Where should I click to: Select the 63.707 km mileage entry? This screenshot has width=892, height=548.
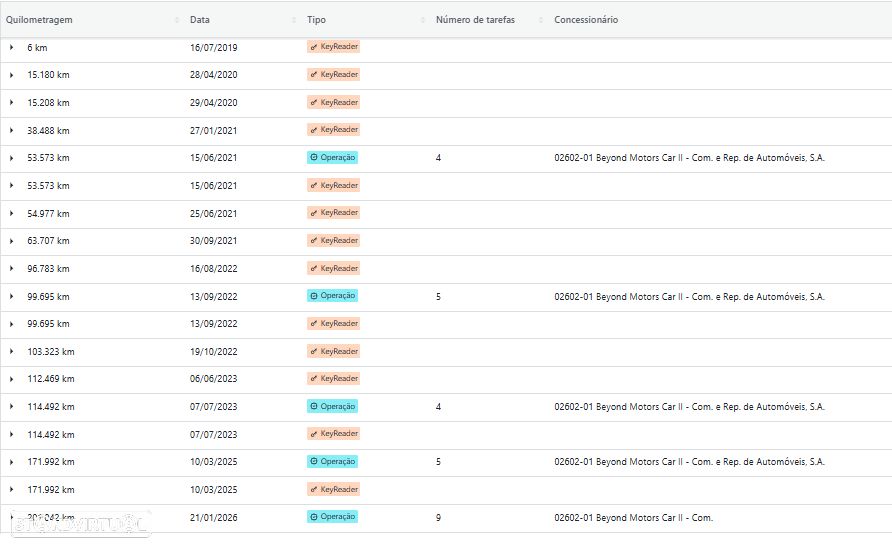click(x=48, y=241)
